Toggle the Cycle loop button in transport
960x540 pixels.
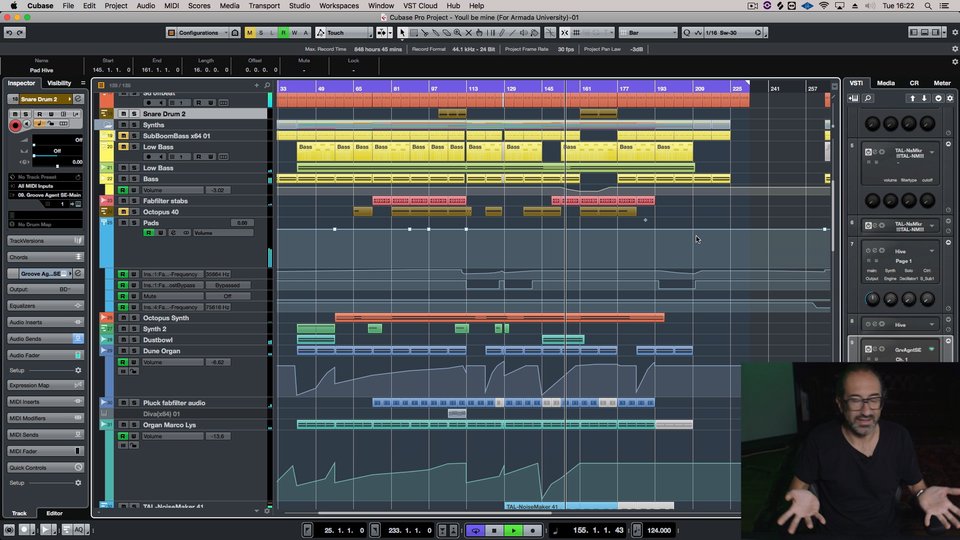[475, 530]
